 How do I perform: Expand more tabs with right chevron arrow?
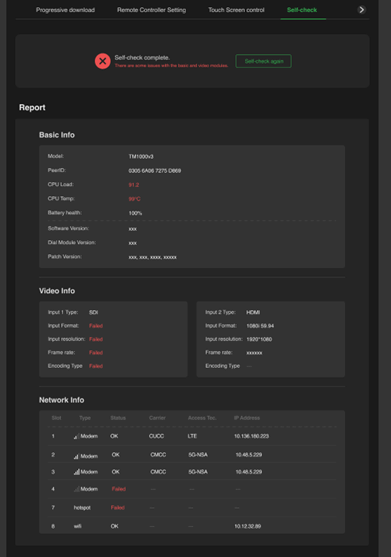[361, 10]
